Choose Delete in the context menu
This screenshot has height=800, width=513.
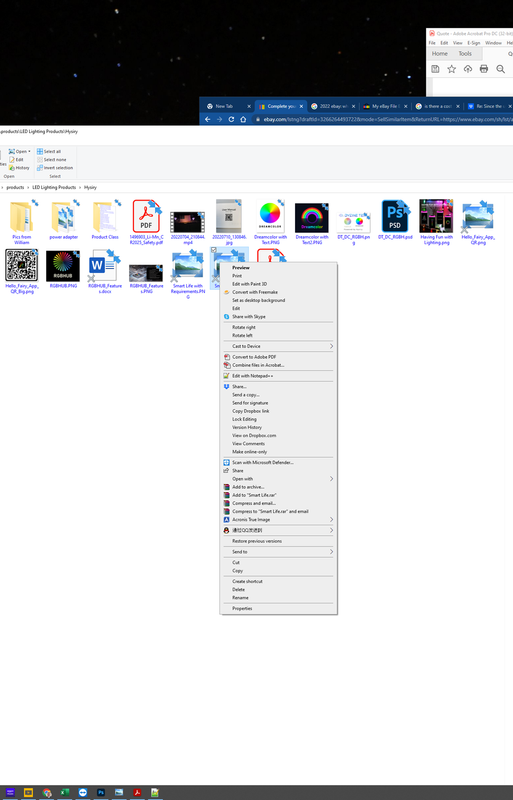(x=279, y=589)
